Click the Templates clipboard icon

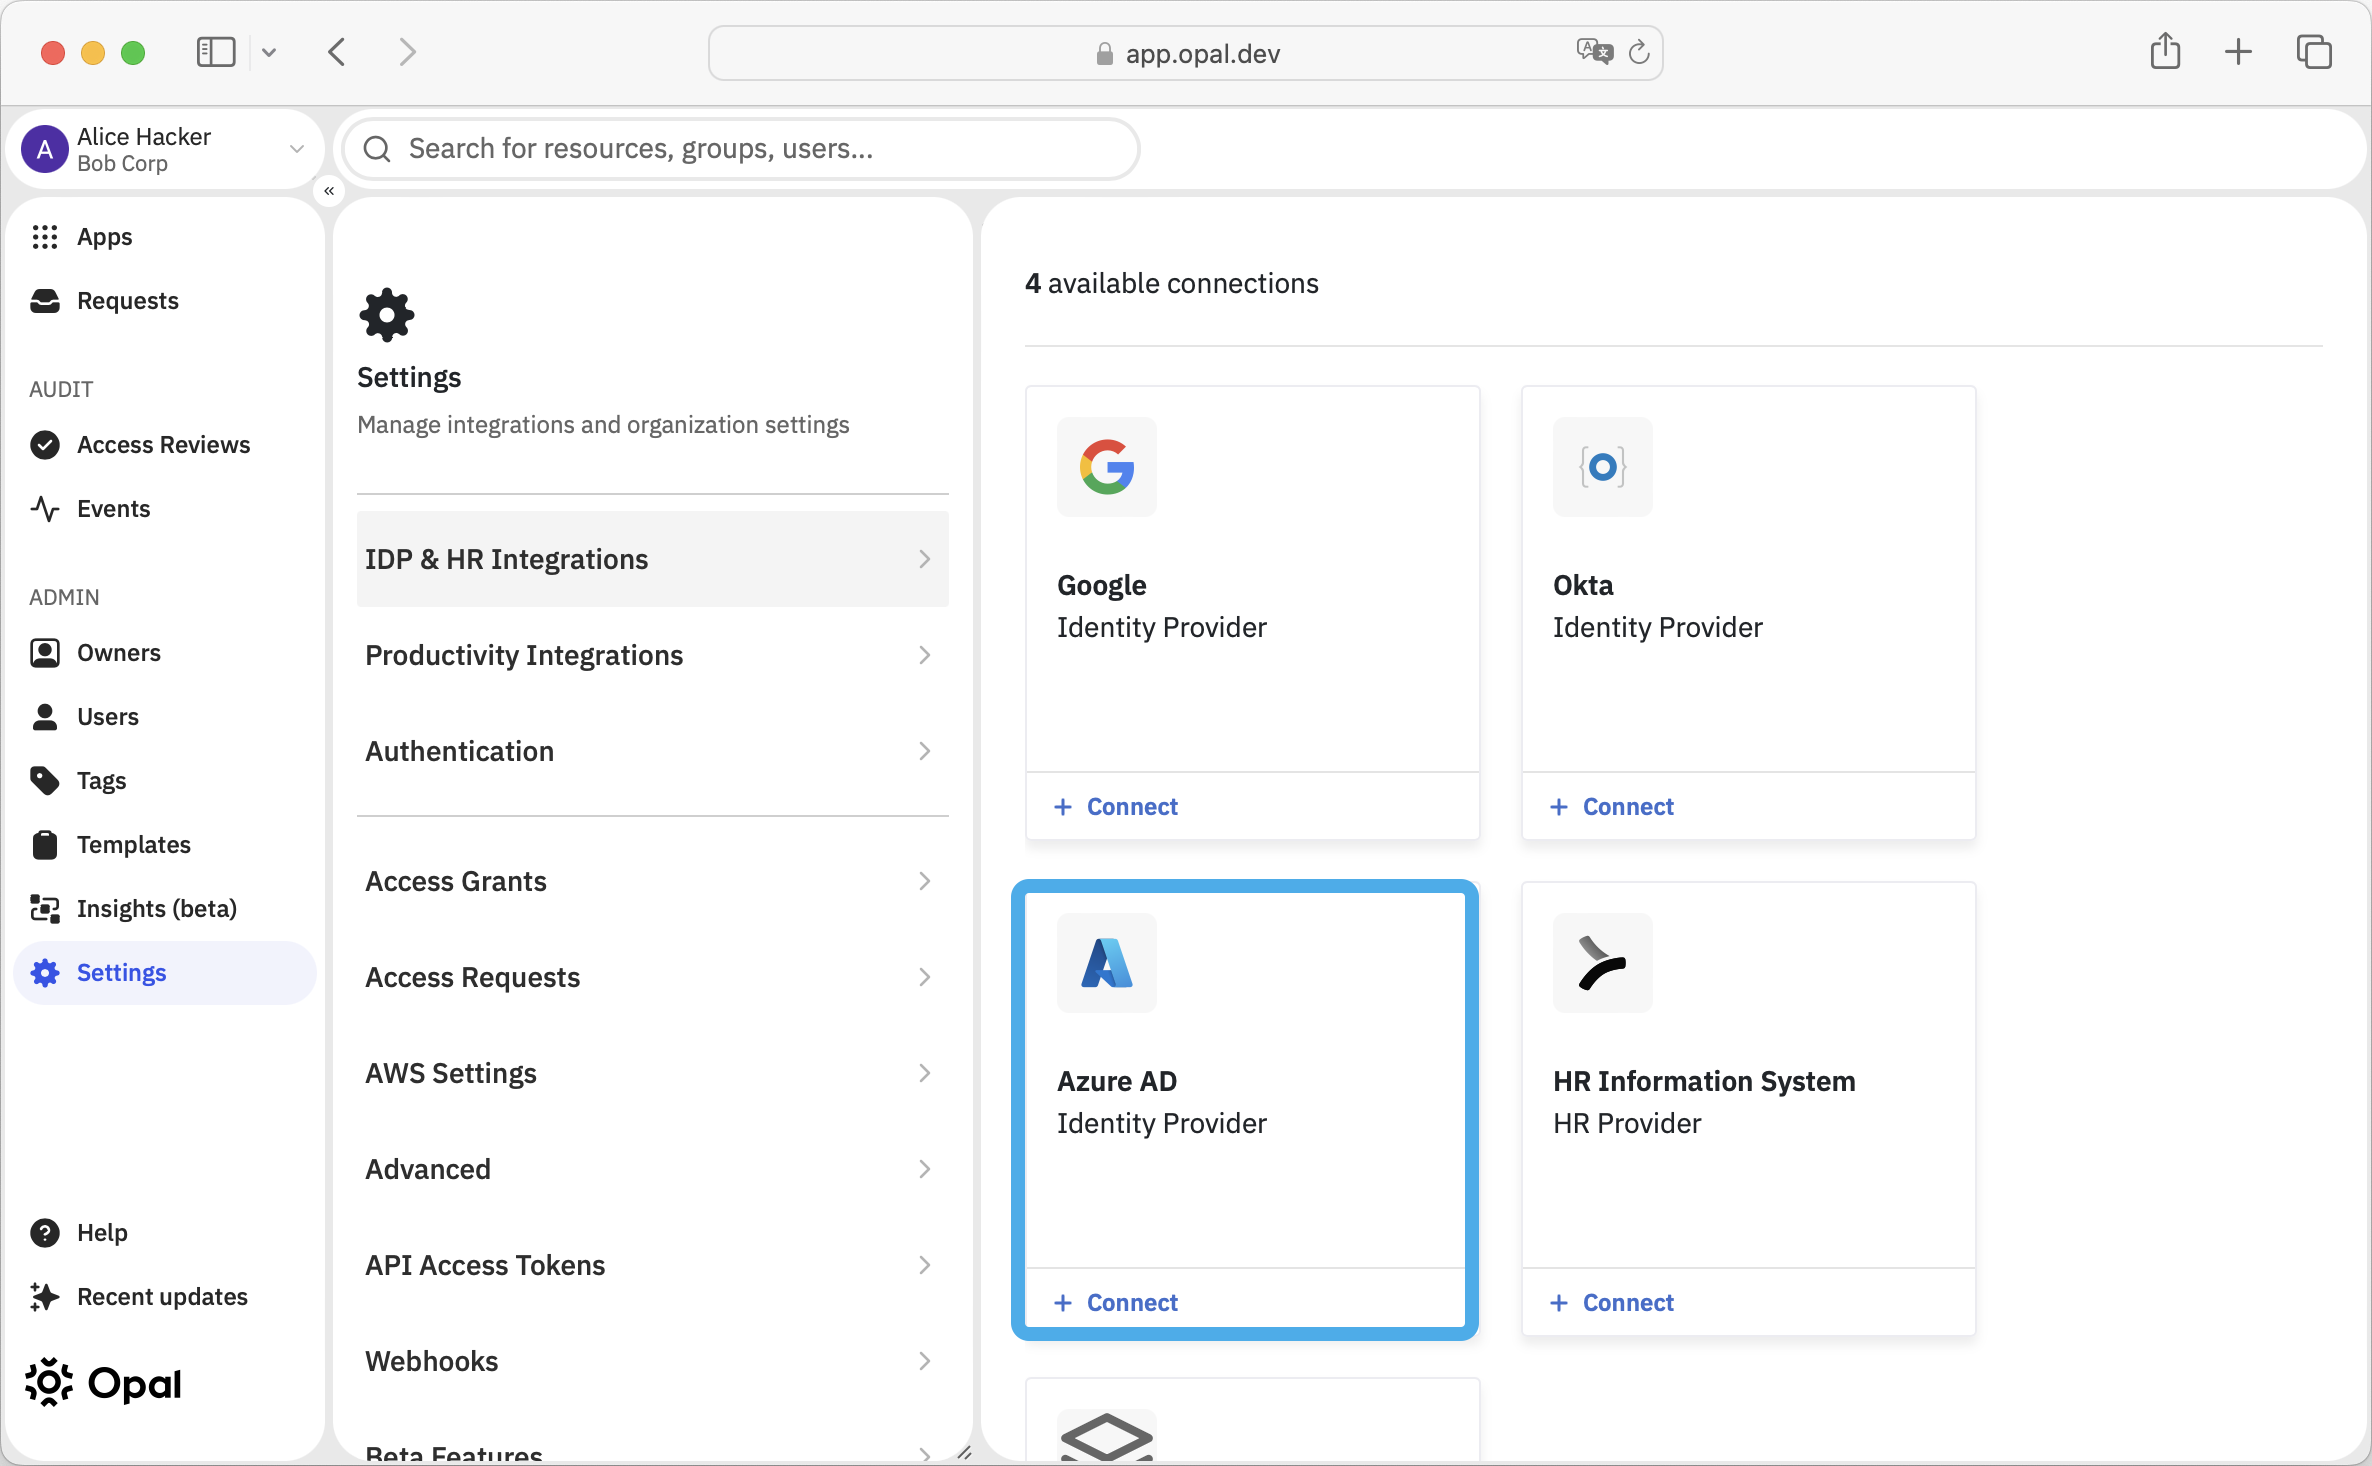click(44, 845)
